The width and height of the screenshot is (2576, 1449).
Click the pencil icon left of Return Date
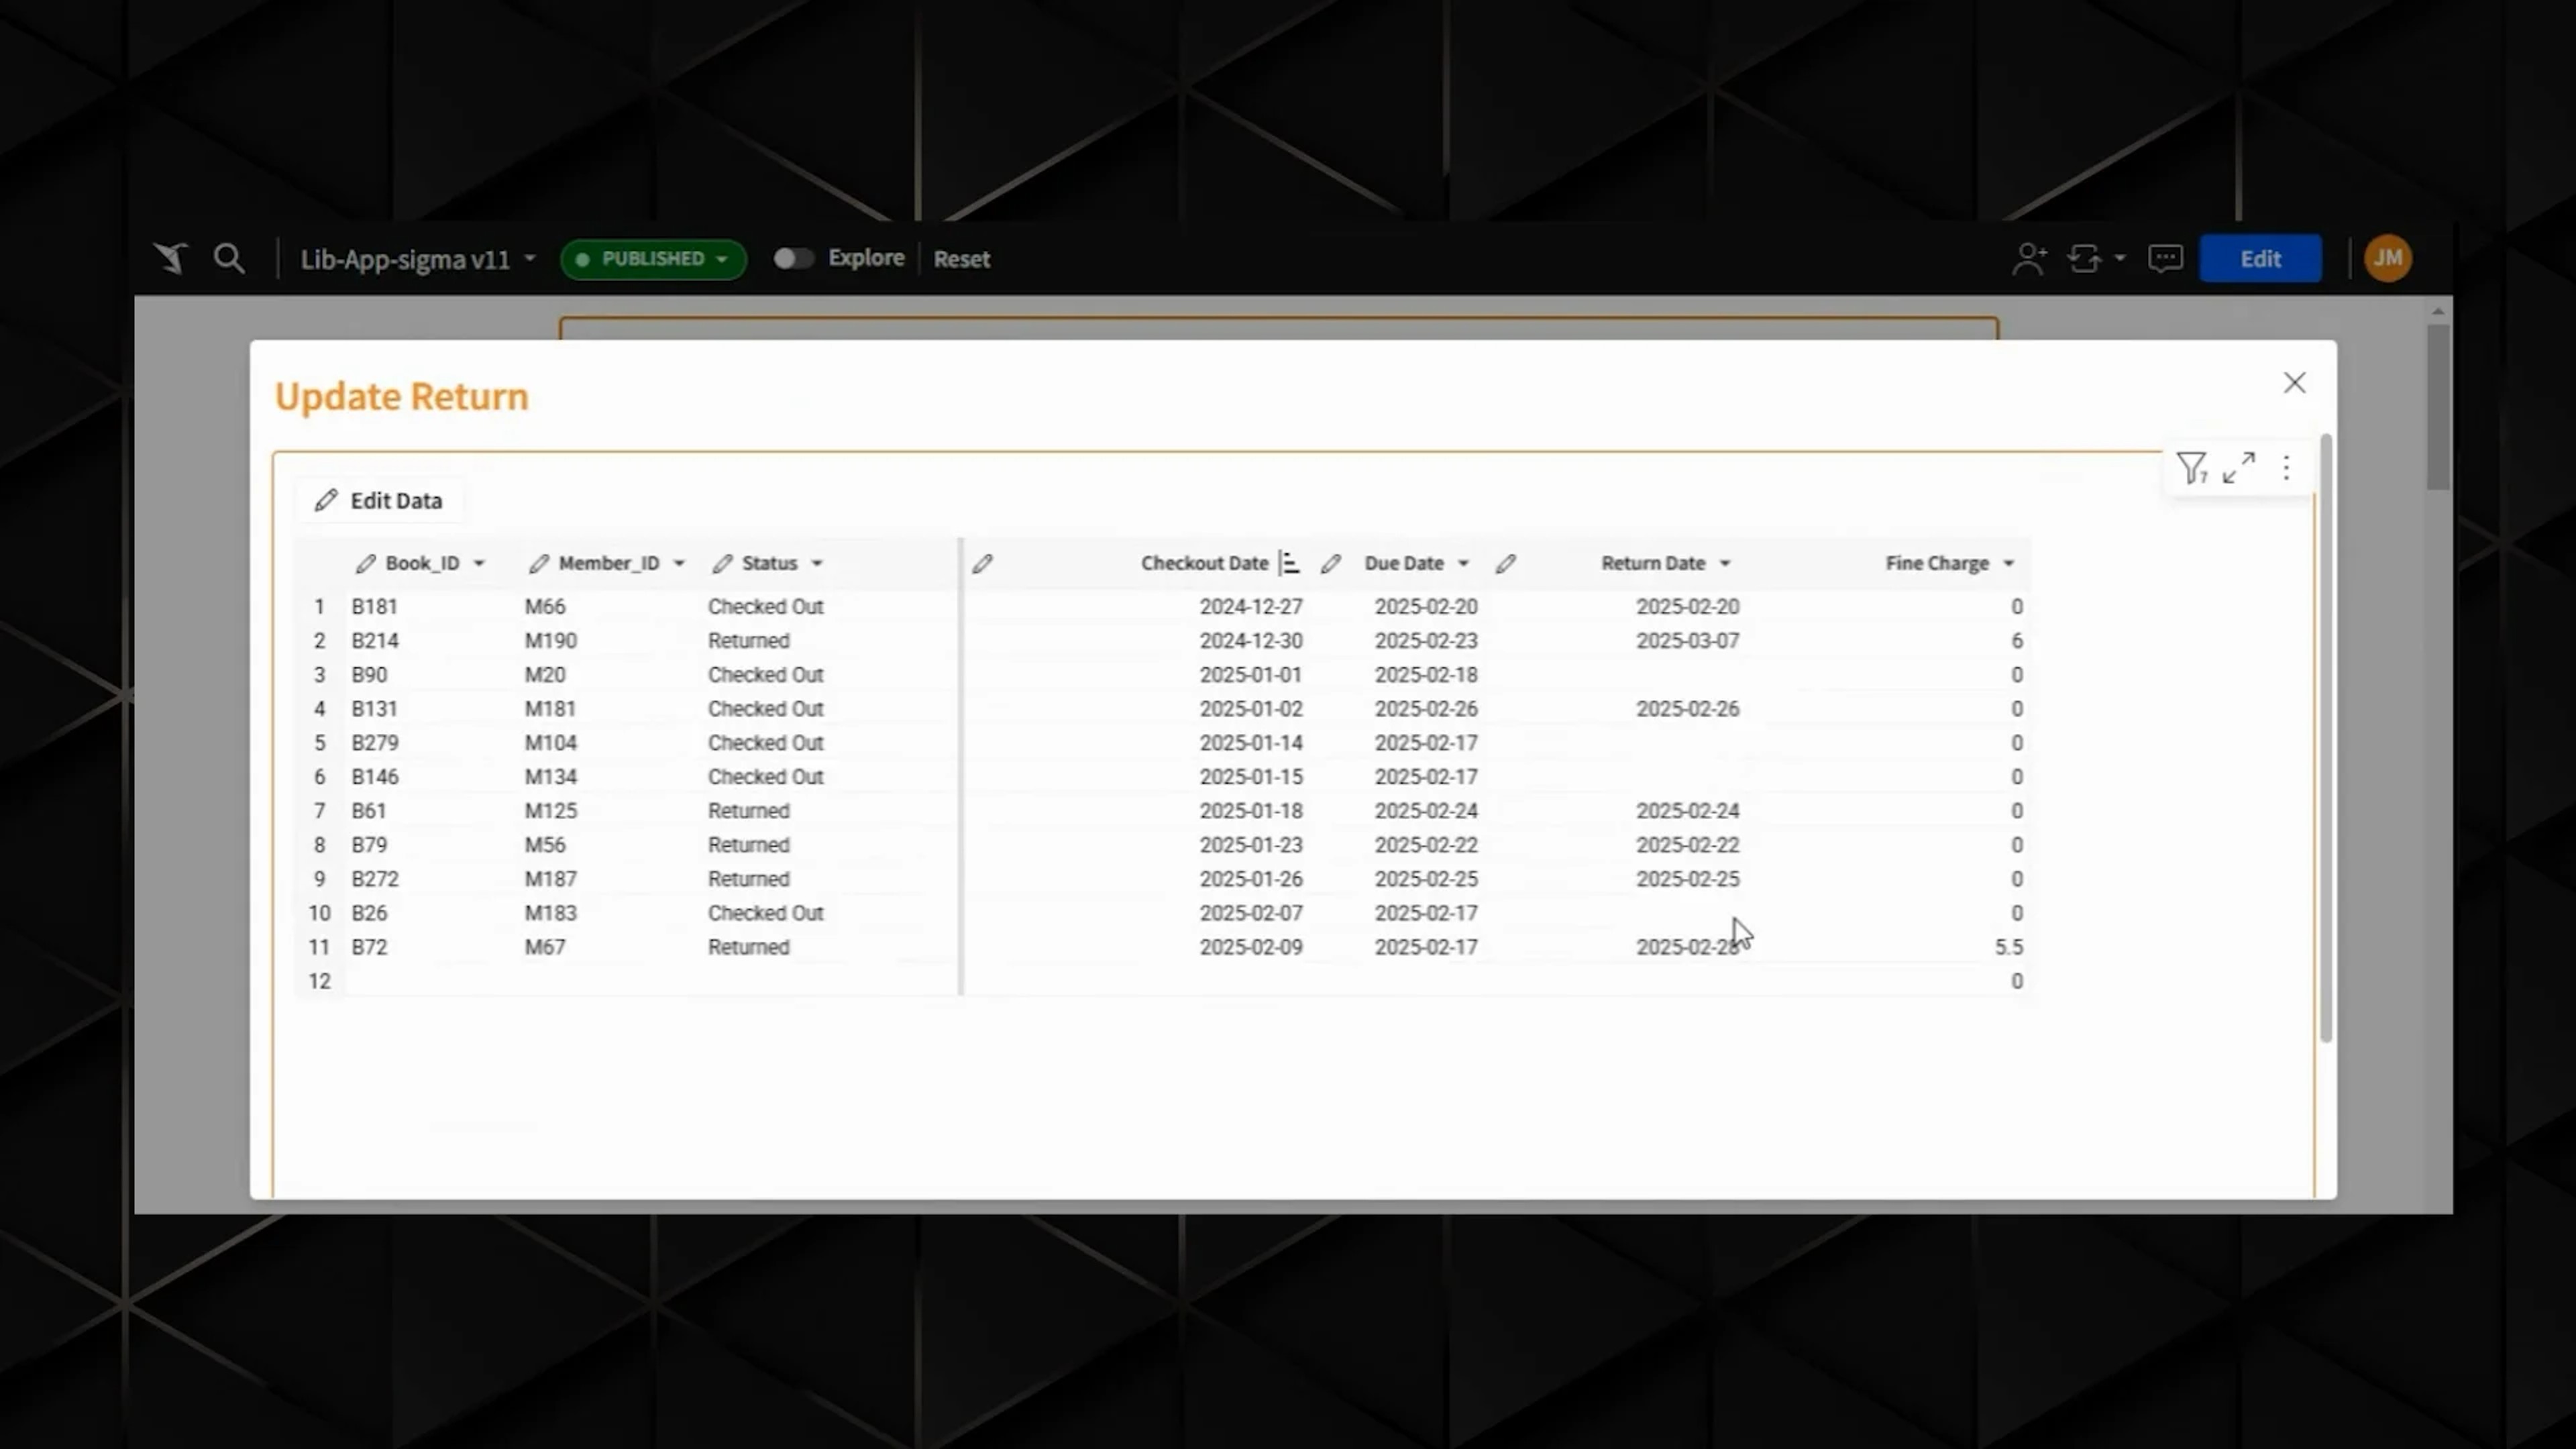click(1505, 564)
